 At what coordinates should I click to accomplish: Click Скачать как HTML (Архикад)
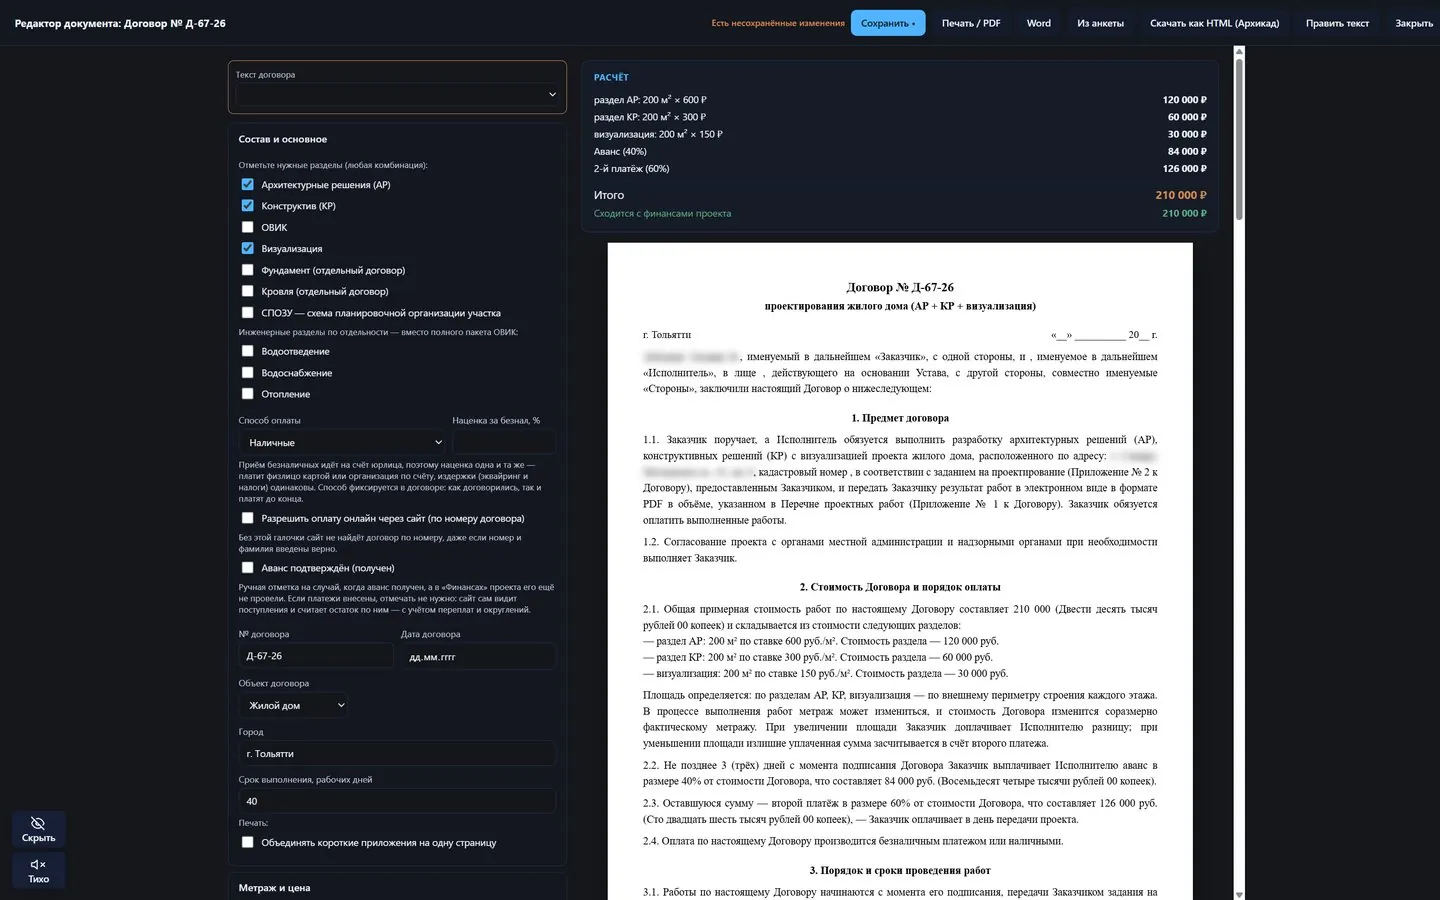click(x=1214, y=23)
